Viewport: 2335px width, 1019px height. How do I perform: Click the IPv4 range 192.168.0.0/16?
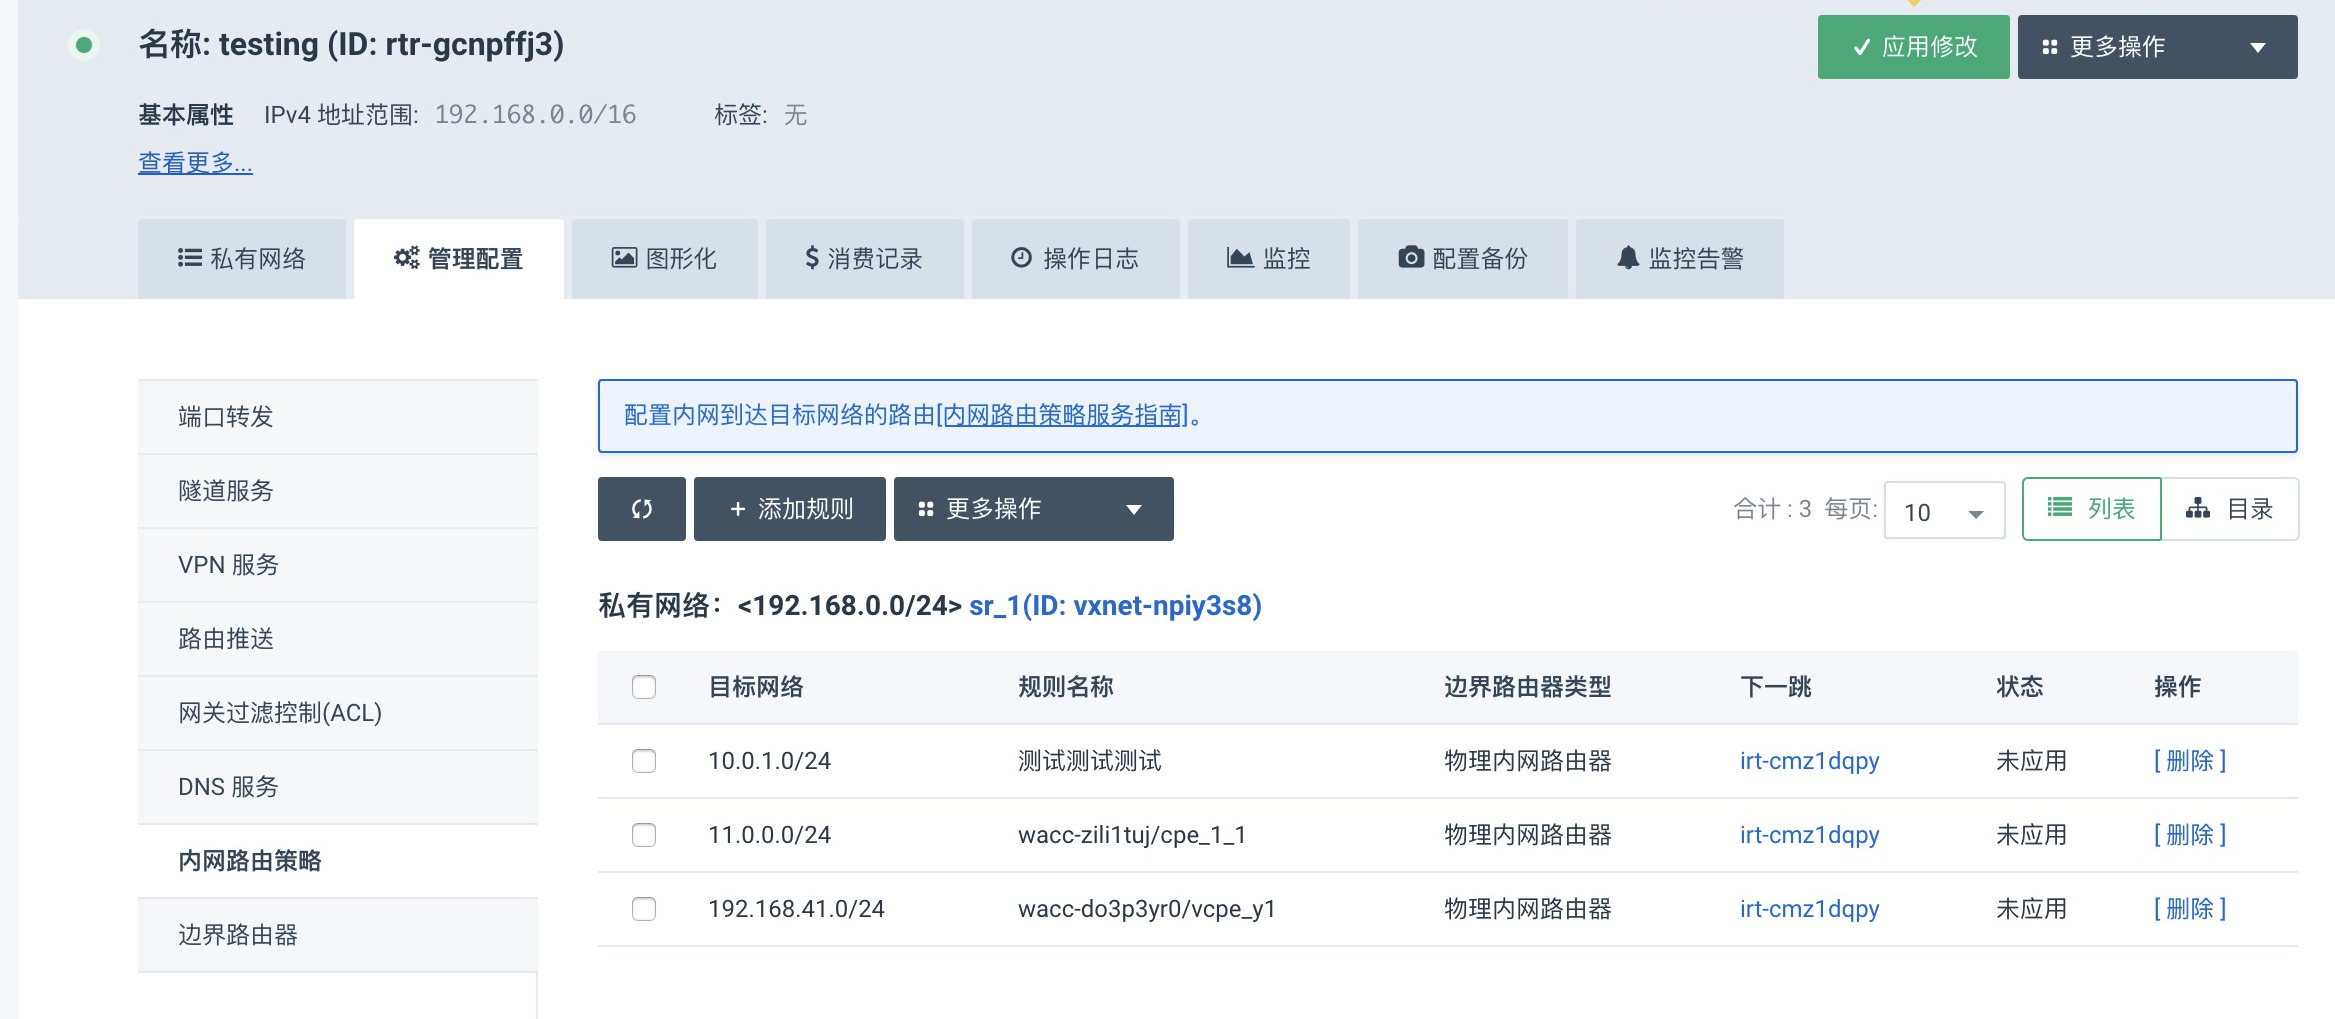536,115
